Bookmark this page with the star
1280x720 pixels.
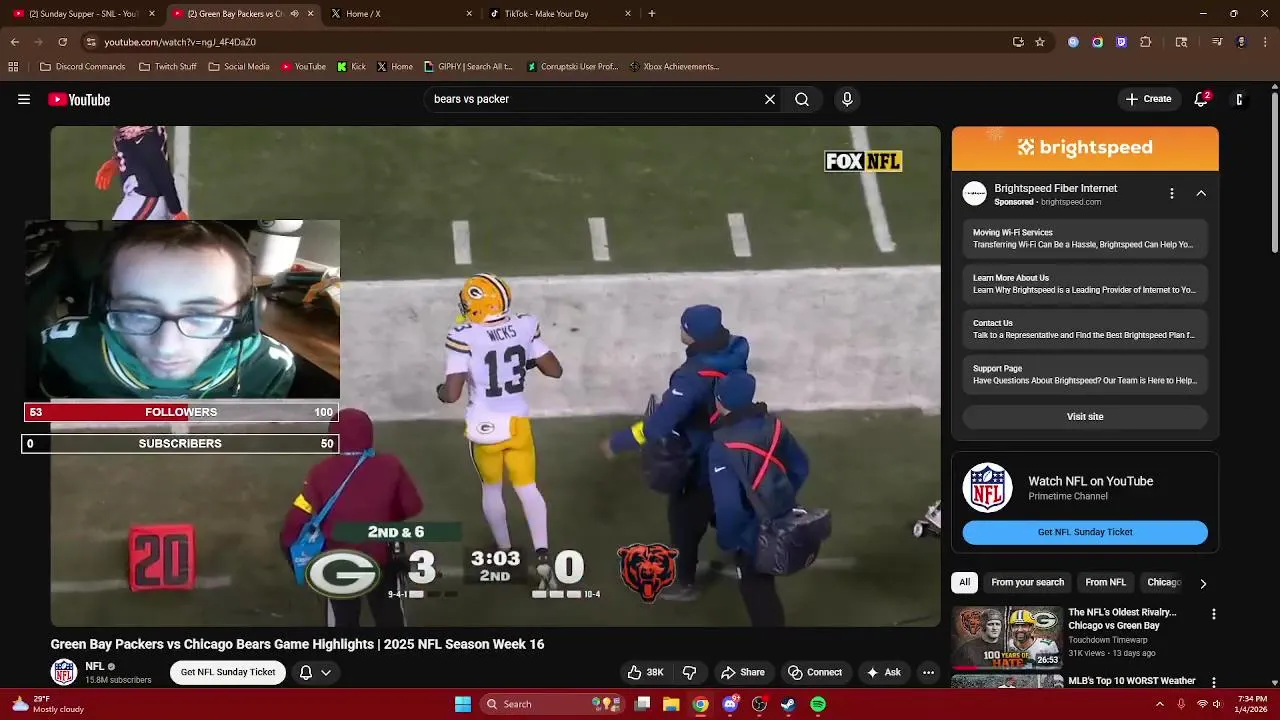point(1040,42)
